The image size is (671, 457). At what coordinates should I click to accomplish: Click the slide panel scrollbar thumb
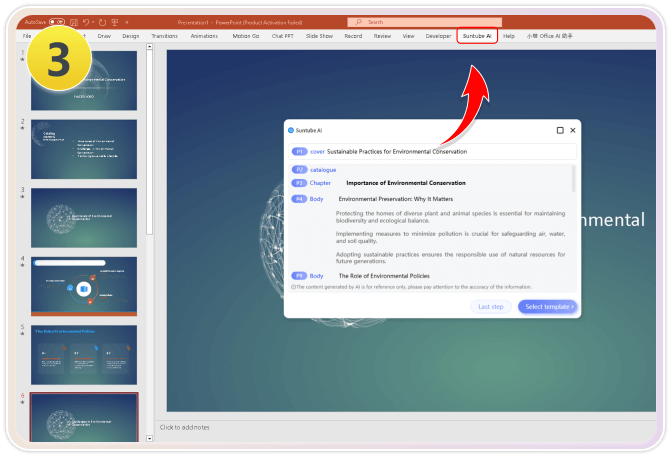point(149,142)
